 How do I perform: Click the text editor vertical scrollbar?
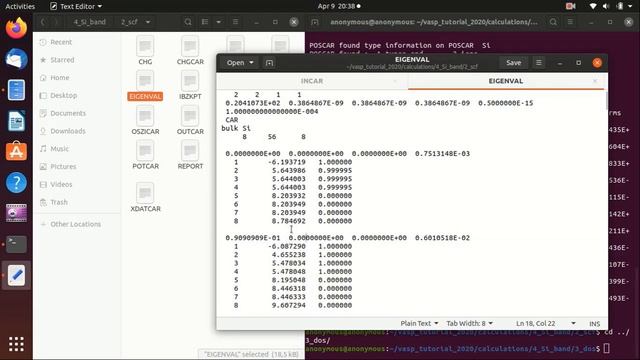pyautogui.click(x=606, y=100)
